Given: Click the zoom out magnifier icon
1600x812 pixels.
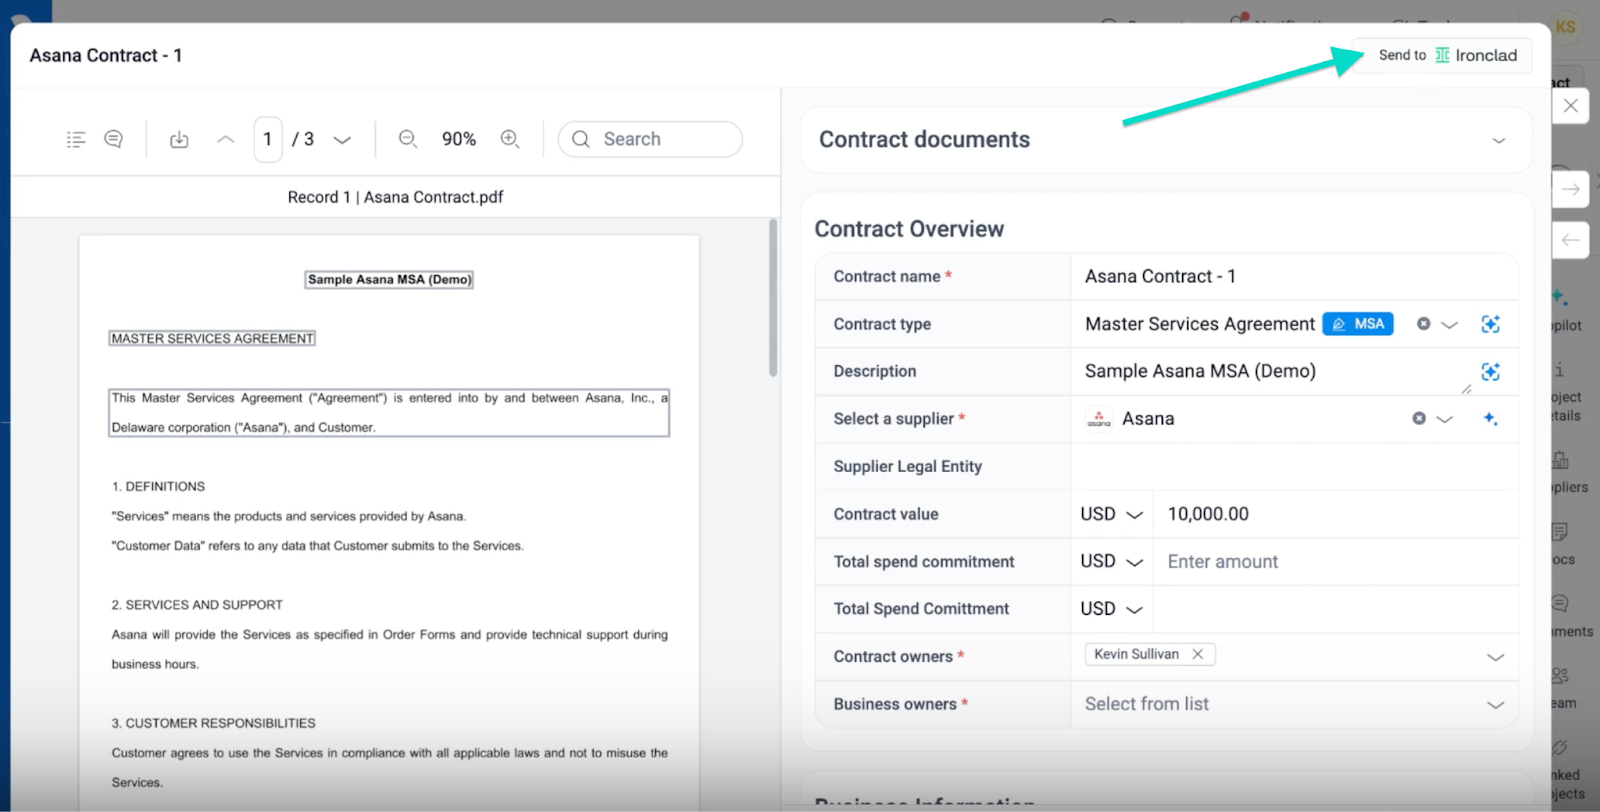Looking at the screenshot, I should click(x=408, y=140).
